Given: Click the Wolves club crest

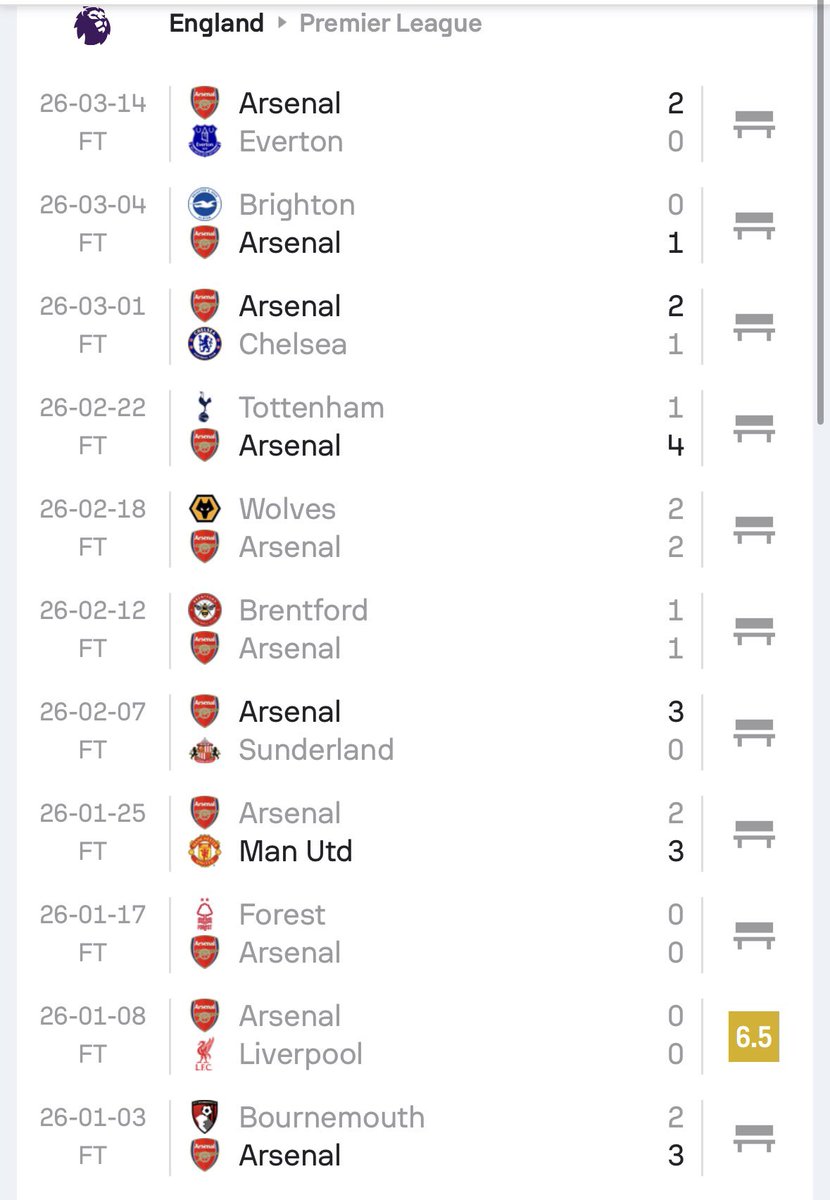Looking at the screenshot, I should tap(205, 509).
